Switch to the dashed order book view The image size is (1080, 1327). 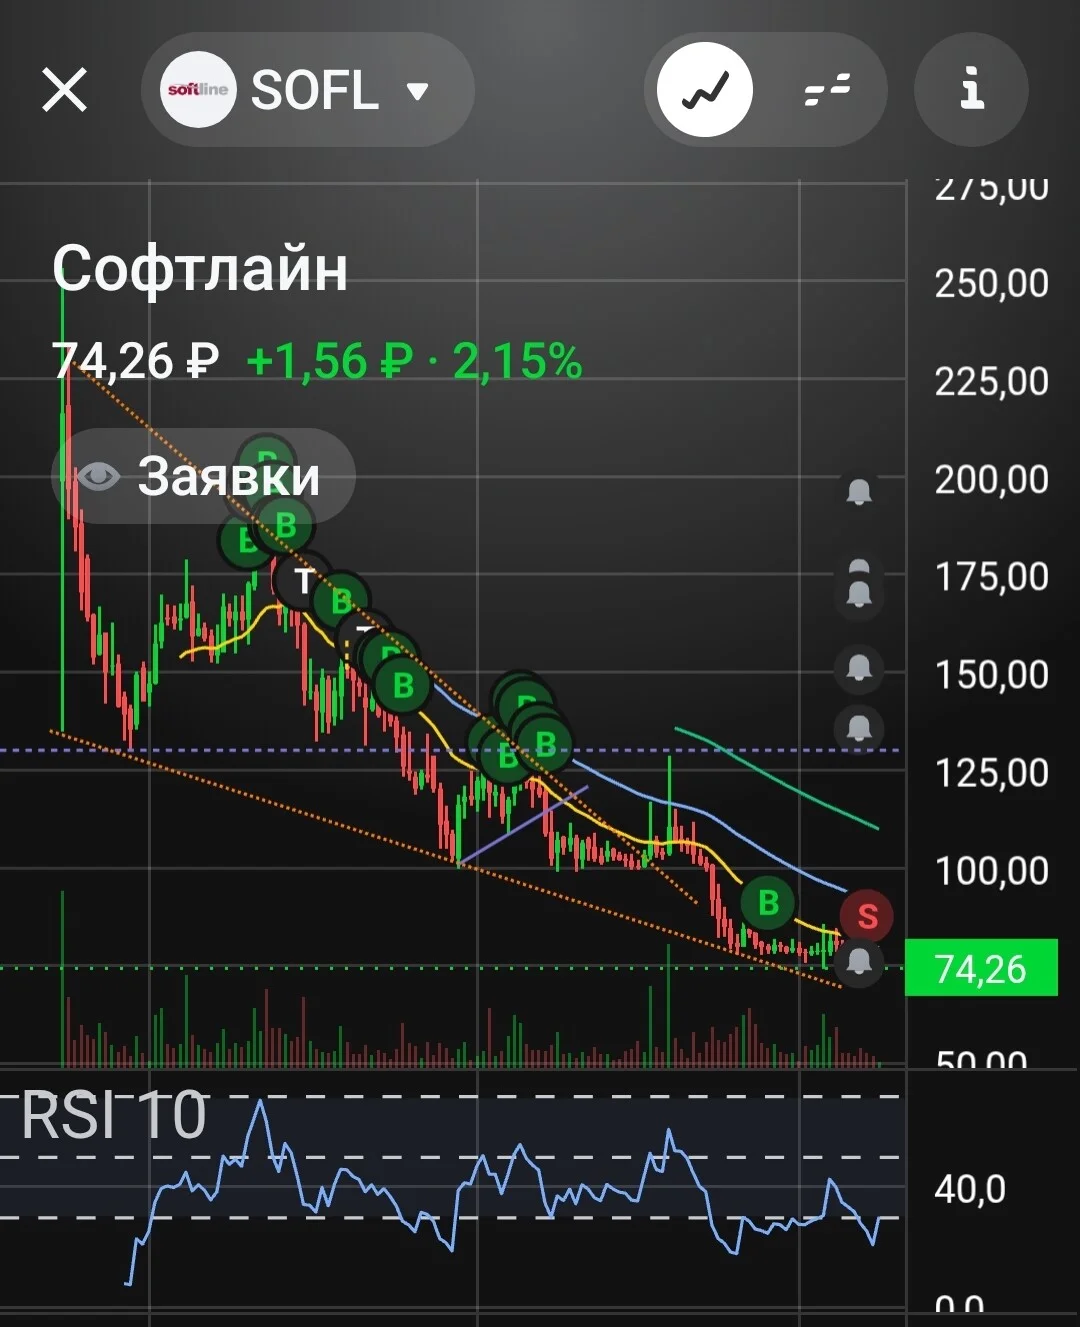pos(826,90)
